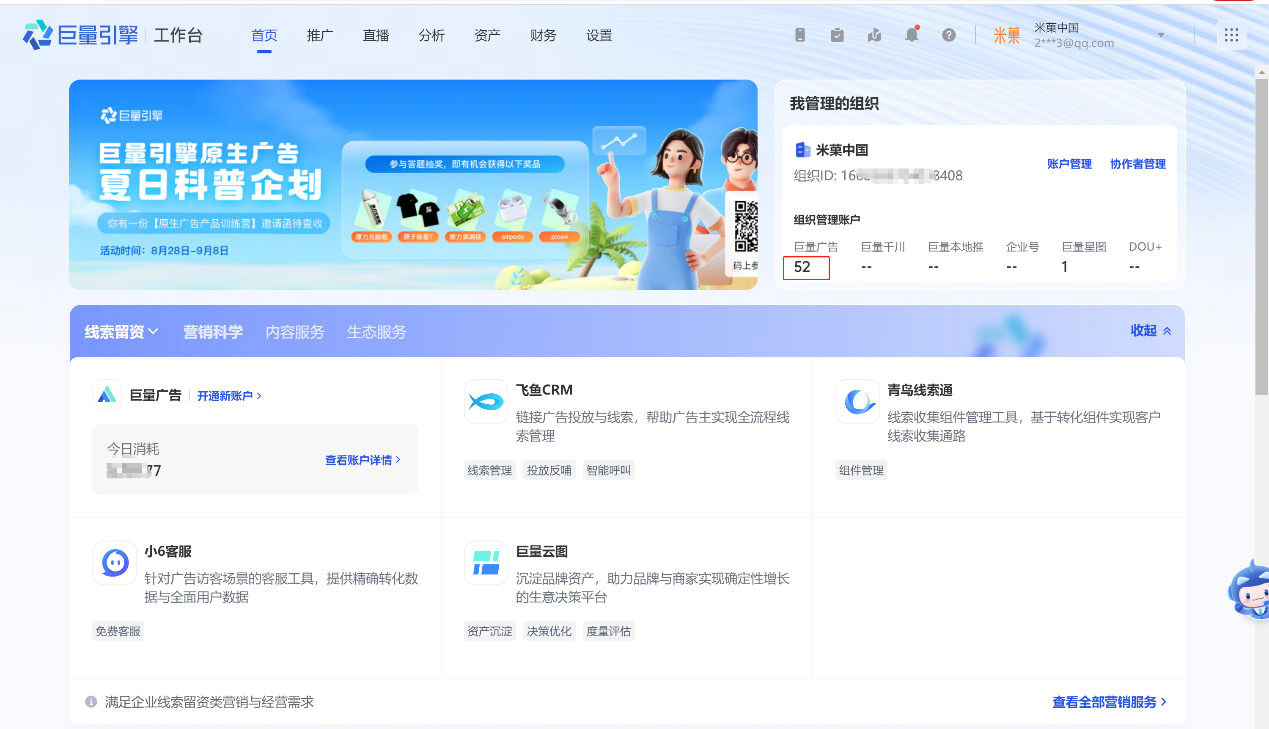Click the 巨量广告 product icon
The width and height of the screenshot is (1269, 729).
pos(107,395)
